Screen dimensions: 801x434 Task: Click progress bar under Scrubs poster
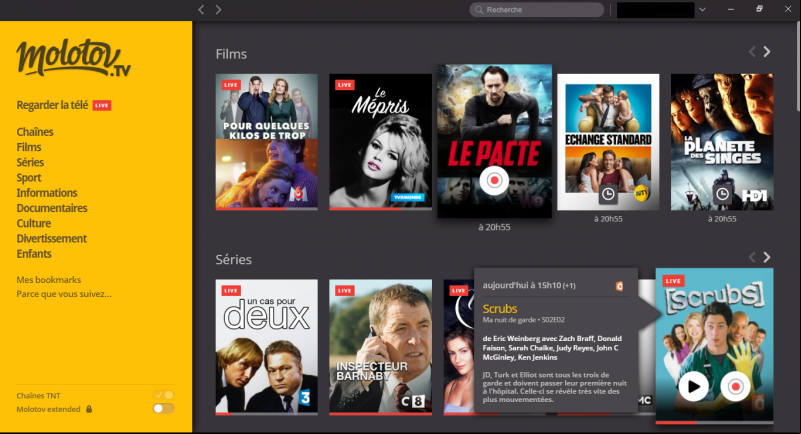click(x=714, y=423)
